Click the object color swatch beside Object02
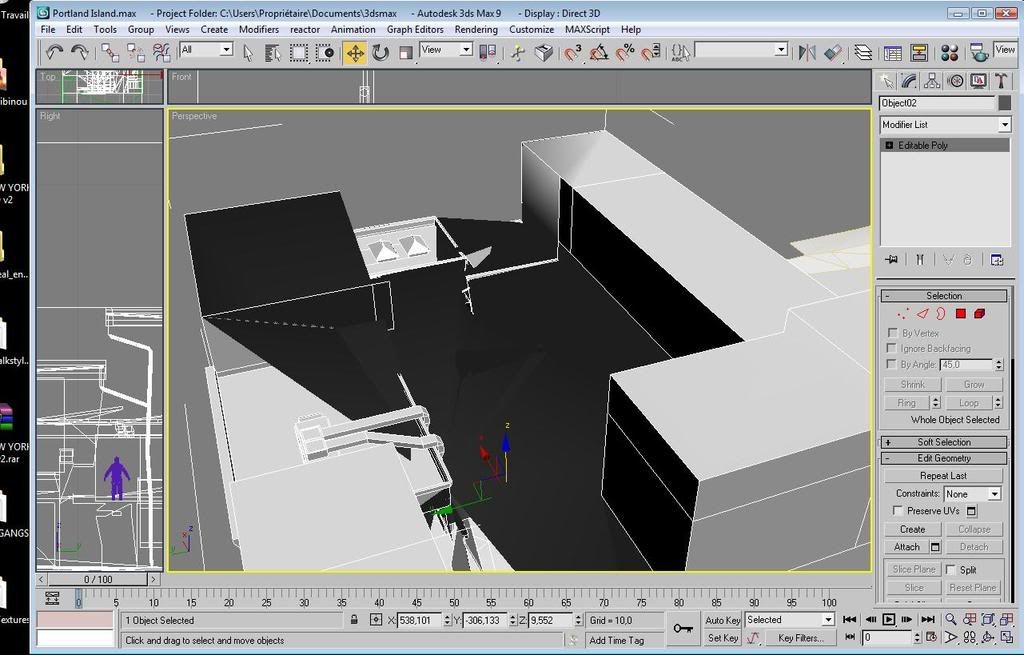The image size is (1024, 655). tap(1005, 103)
